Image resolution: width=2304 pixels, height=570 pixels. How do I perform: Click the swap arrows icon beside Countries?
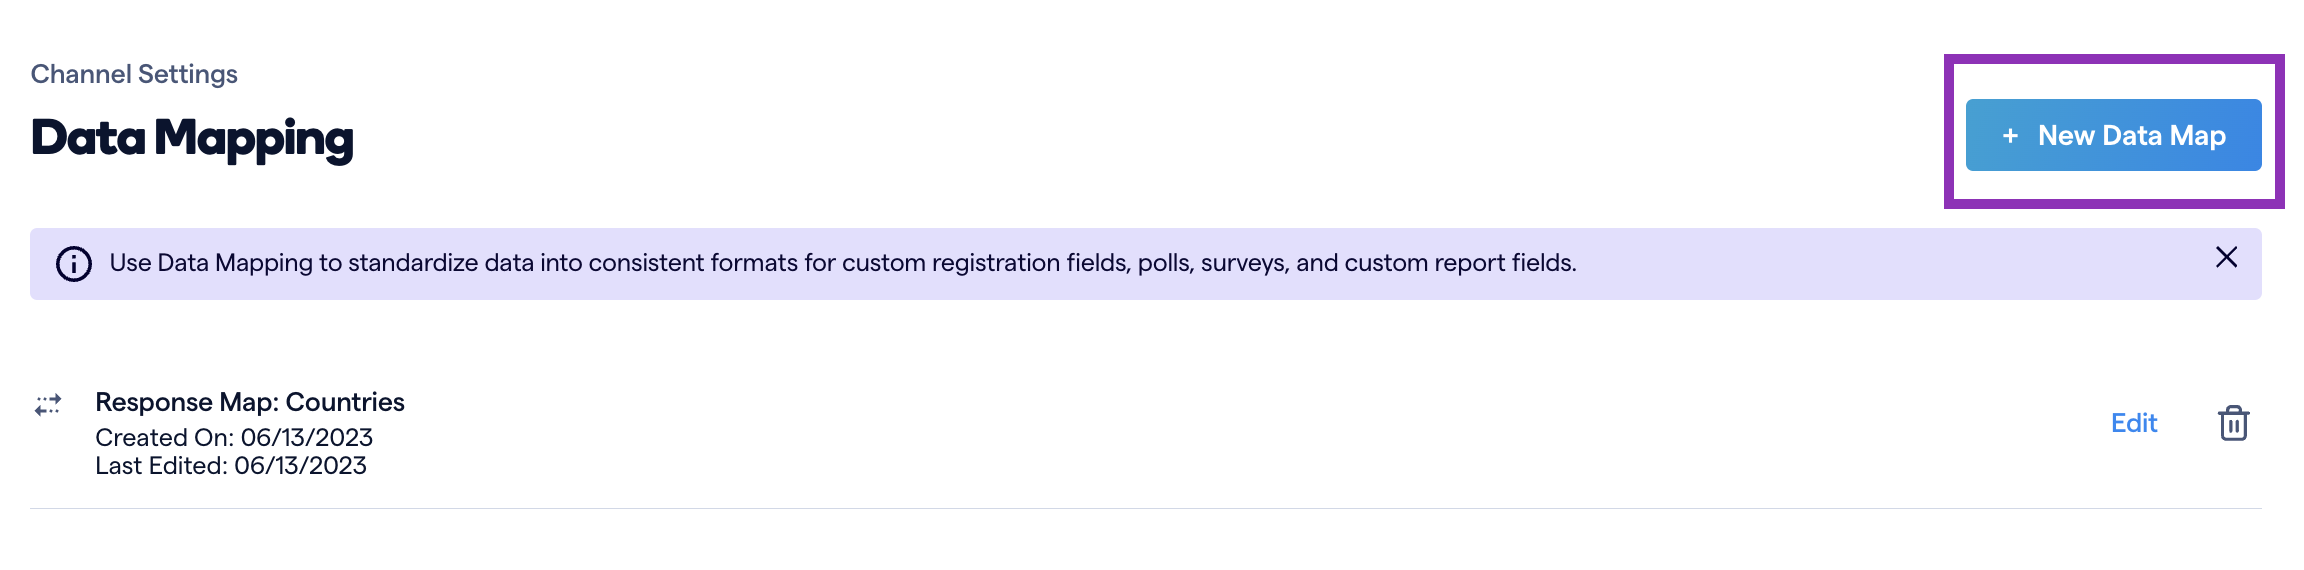48,404
